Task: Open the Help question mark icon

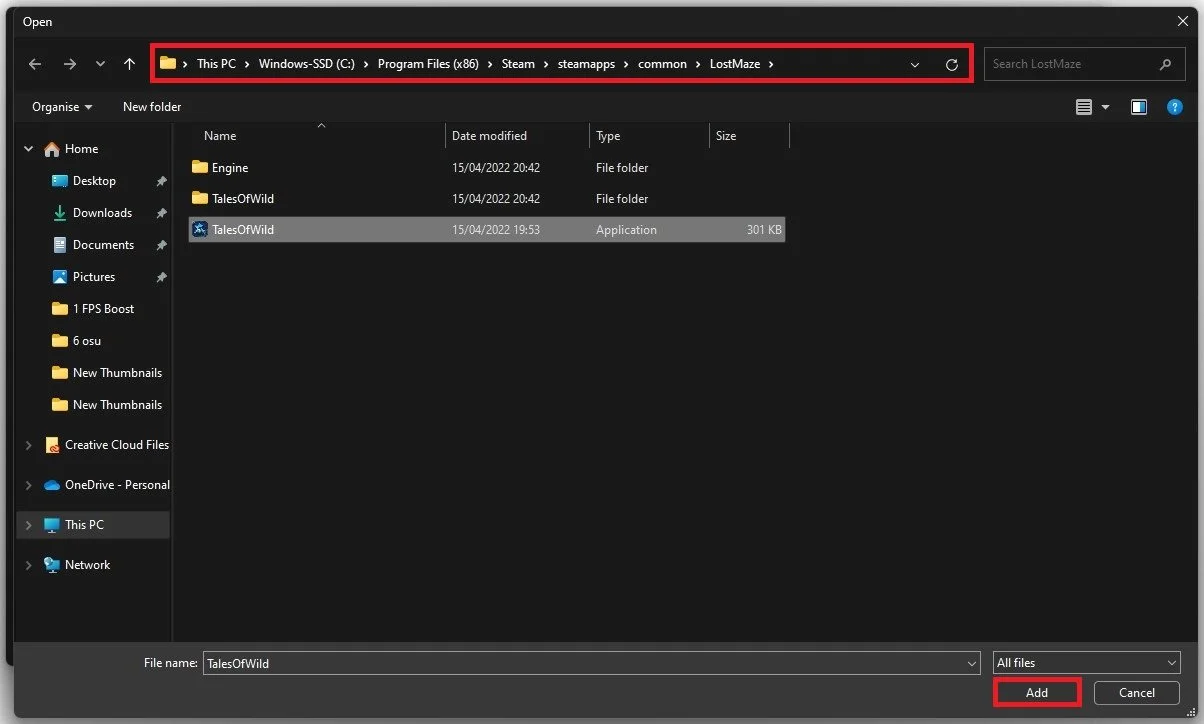Action: coord(1174,107)
